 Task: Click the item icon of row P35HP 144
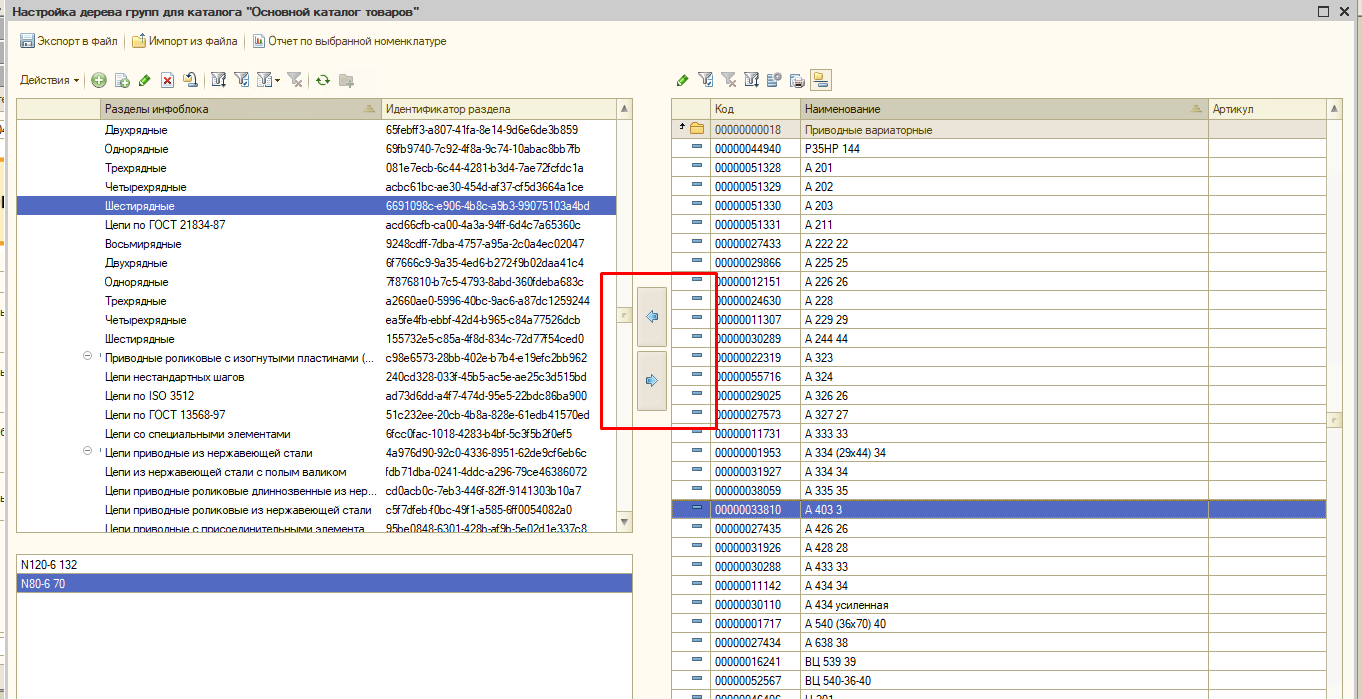[x=697, y=148]
